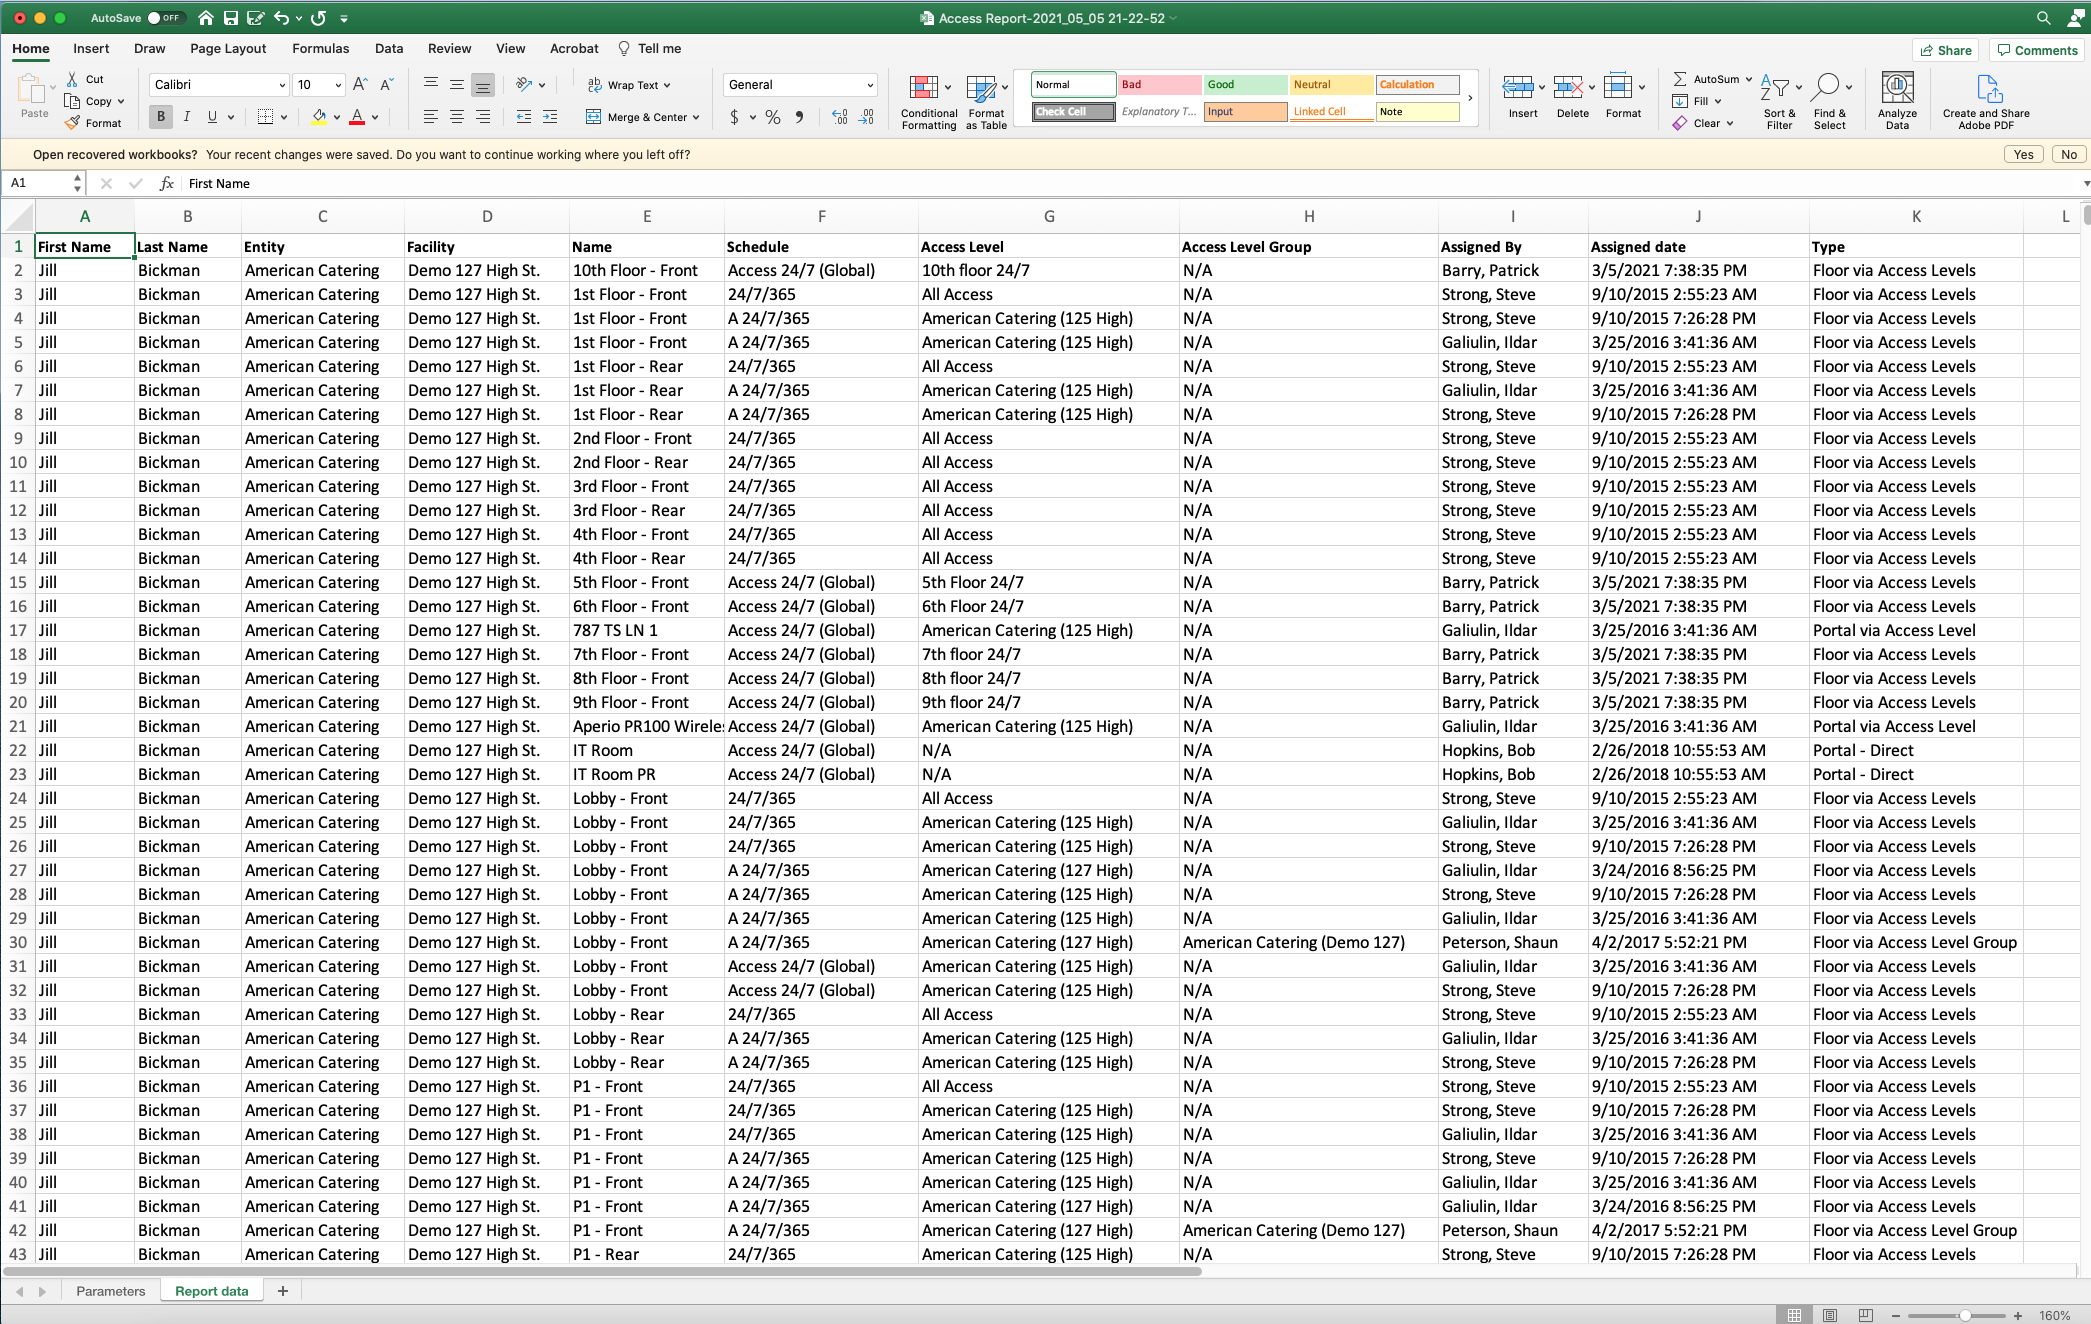Switch to the Formulas ribbon tab

tap(320, 48)
